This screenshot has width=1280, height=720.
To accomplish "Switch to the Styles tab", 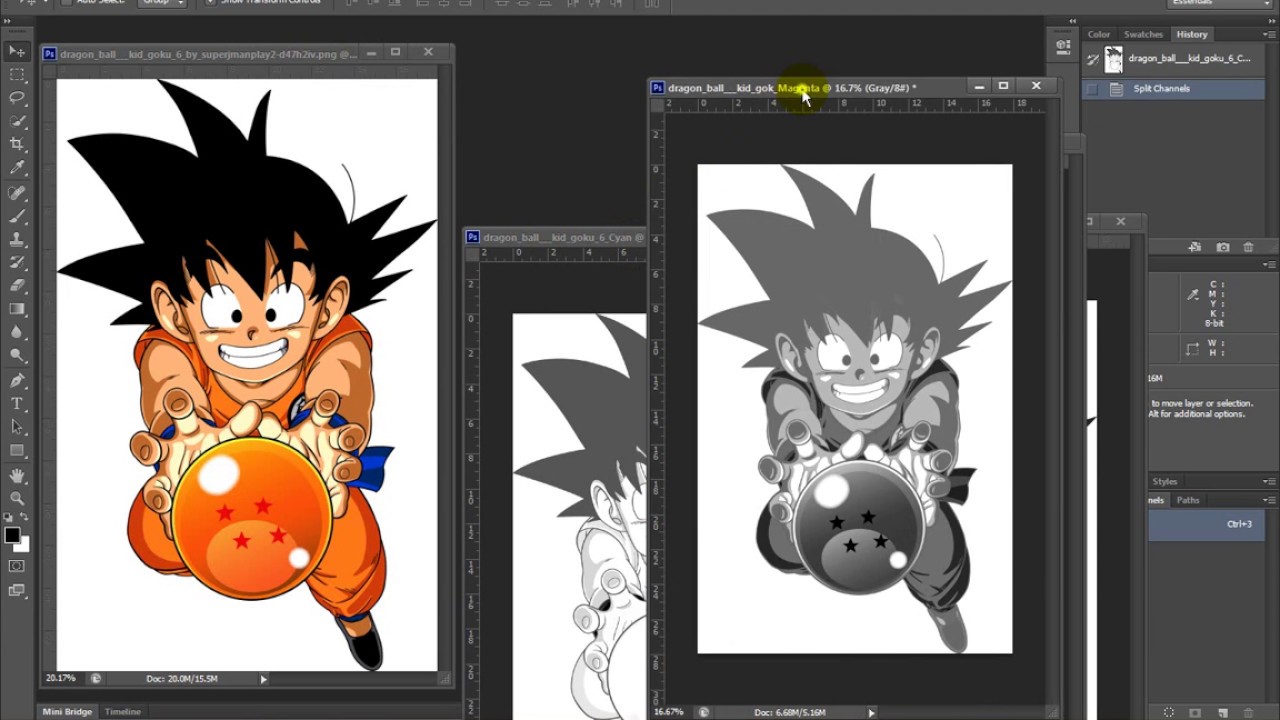I will (1165, 481).
